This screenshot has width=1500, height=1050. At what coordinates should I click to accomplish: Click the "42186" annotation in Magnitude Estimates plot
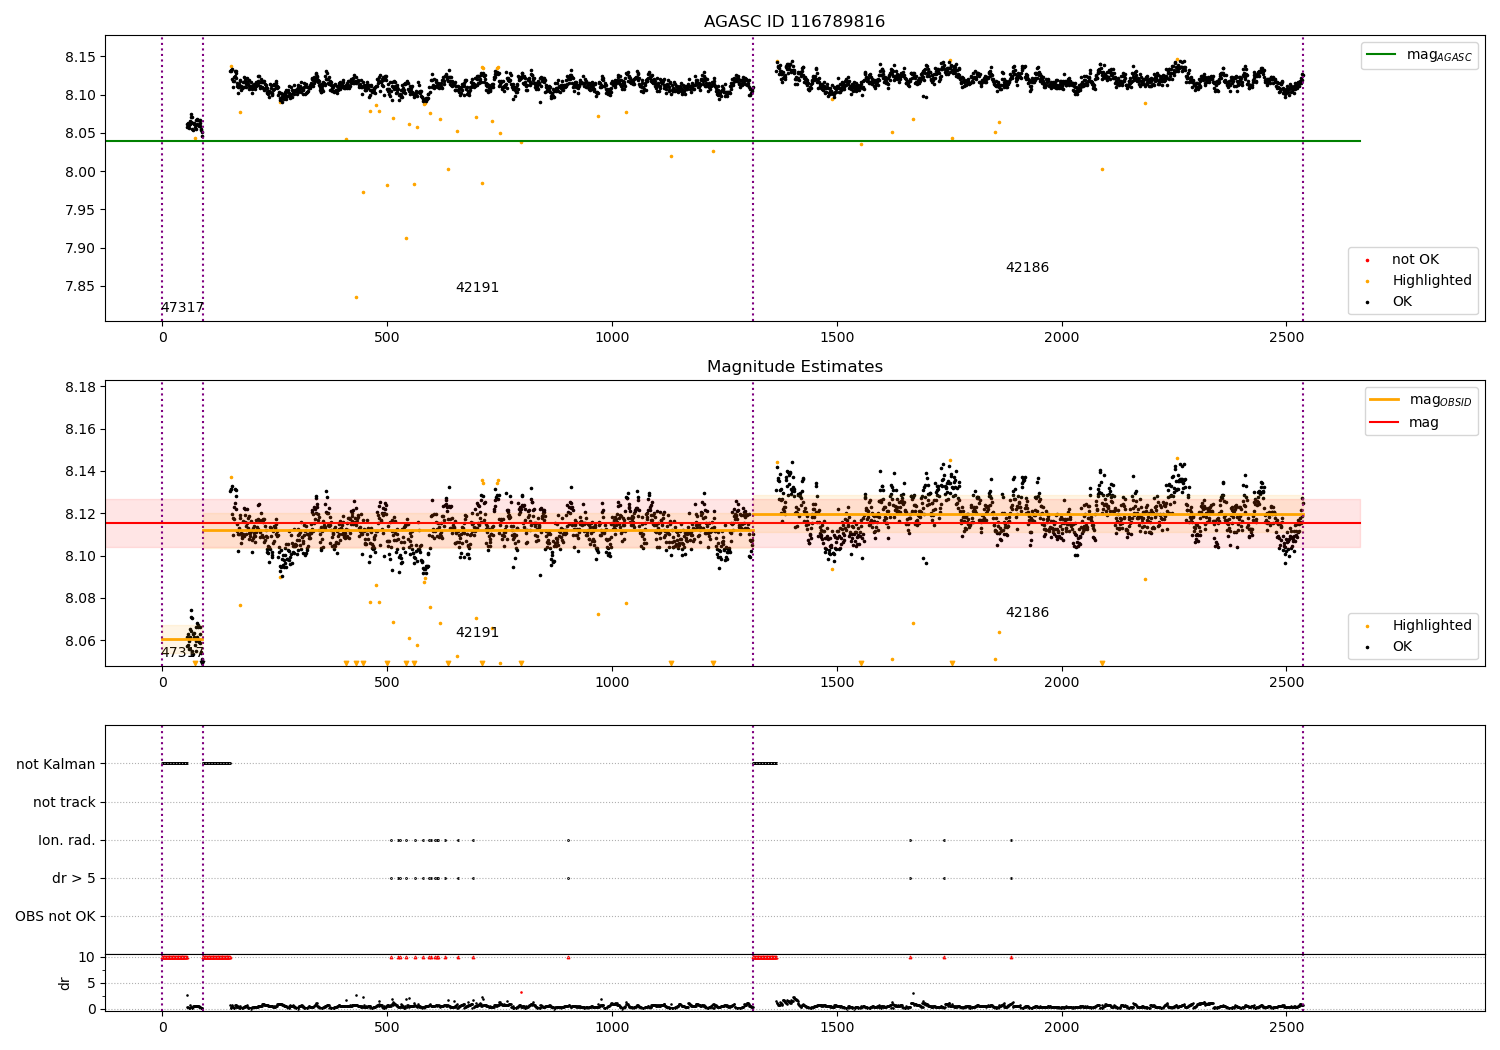coord(1027,613)
